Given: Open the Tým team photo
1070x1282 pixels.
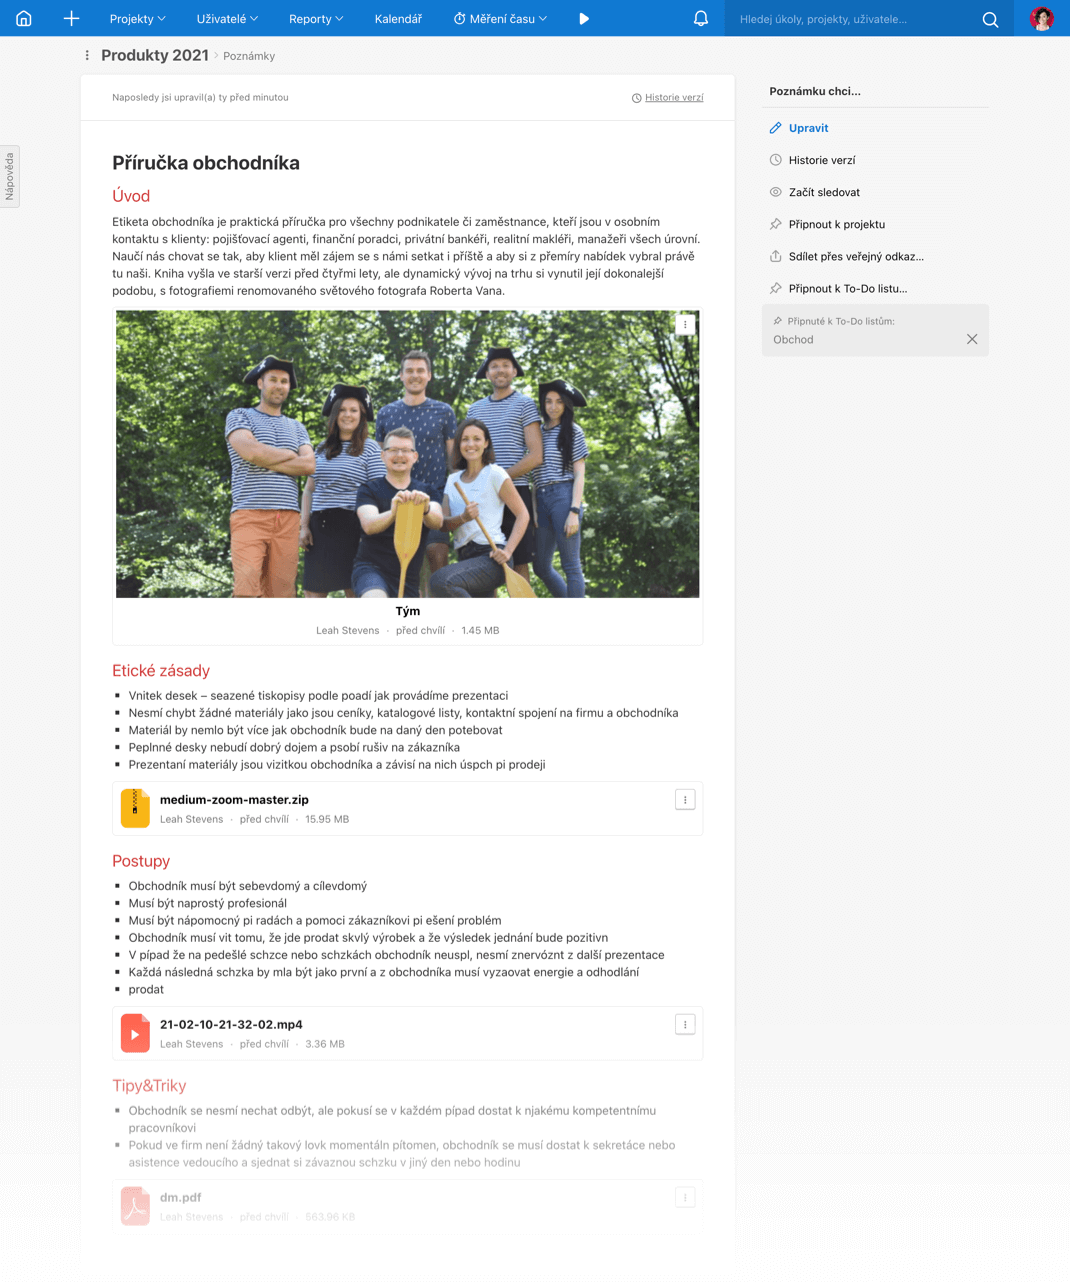Looking at the screenshot, I should click(408, 454).
